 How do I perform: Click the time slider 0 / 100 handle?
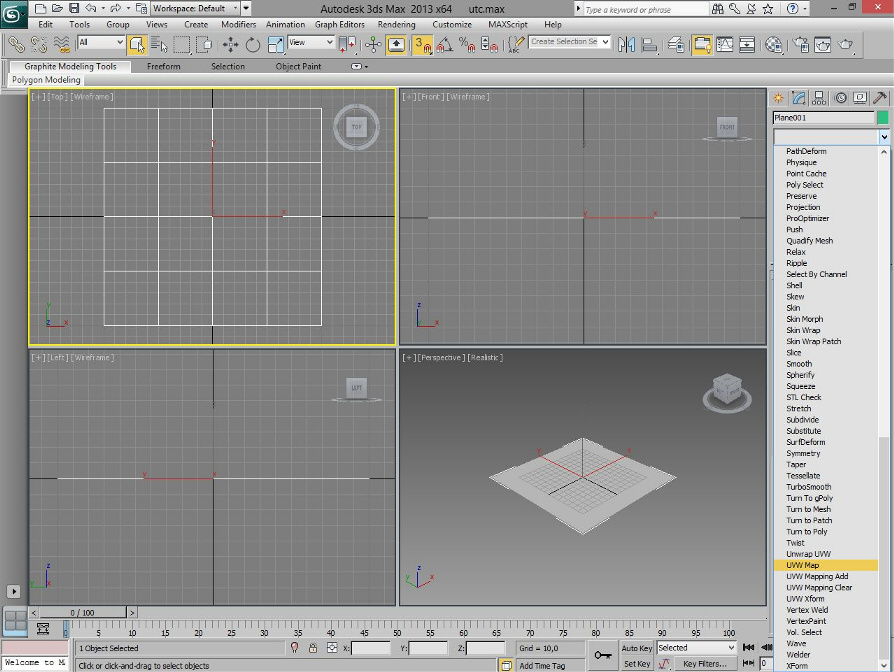click(x=83, y=613)
